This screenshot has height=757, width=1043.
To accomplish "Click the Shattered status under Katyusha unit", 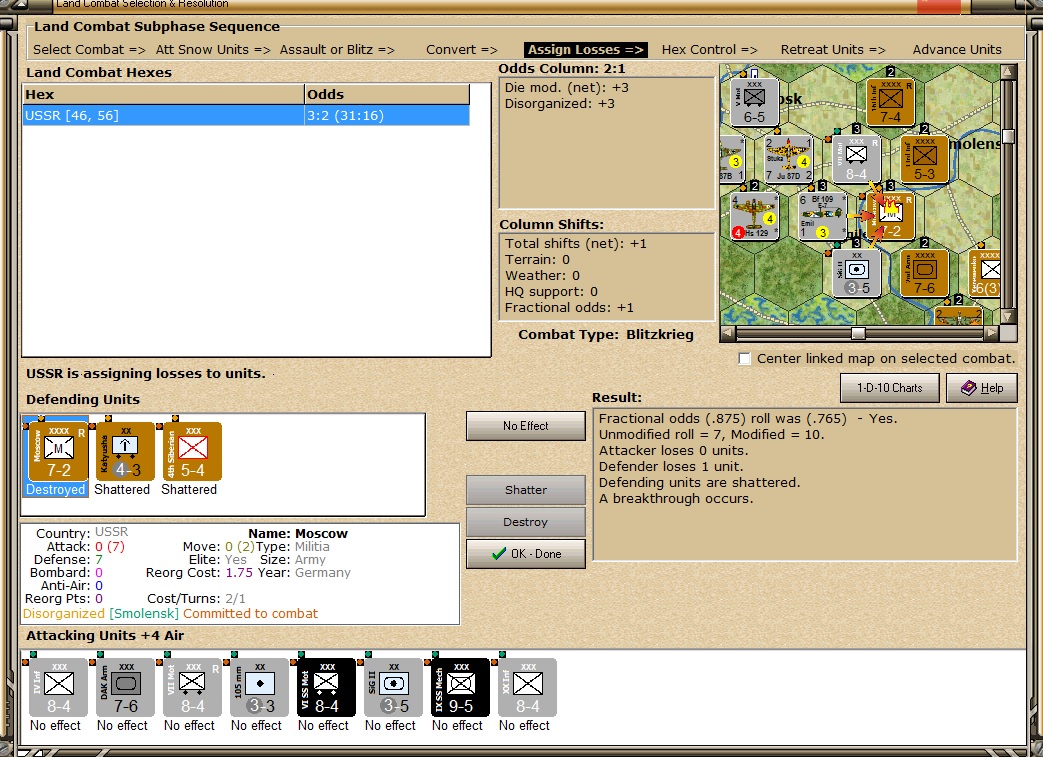I will coord(122,490).
